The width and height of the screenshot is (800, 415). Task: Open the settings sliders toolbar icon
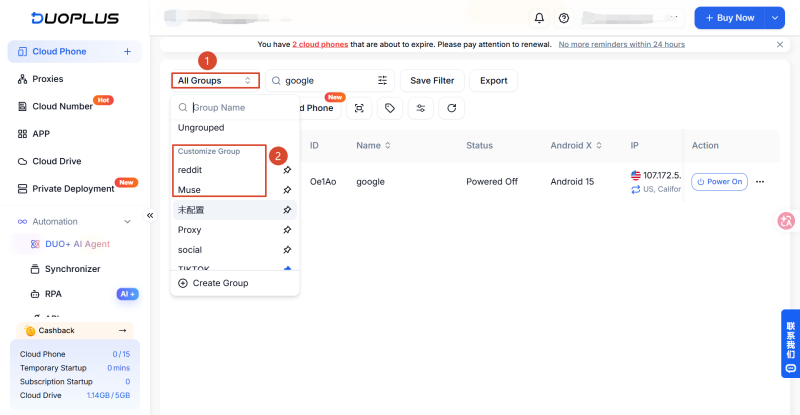tap(420, 108)
